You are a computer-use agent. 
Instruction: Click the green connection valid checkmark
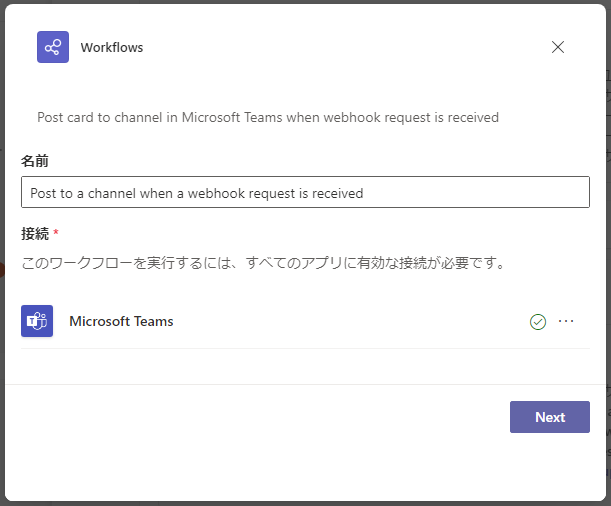tap(538, 322)
